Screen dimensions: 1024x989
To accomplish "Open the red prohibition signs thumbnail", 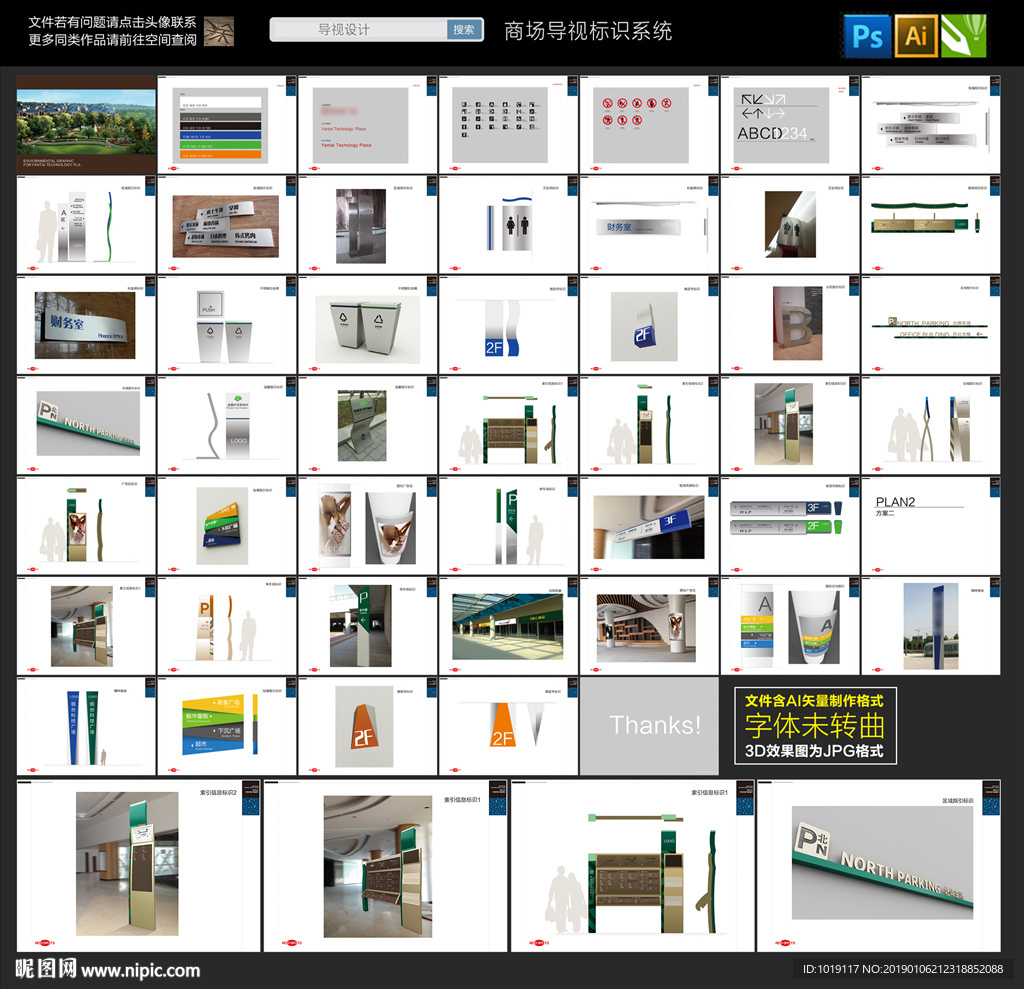I will [649, 124].
